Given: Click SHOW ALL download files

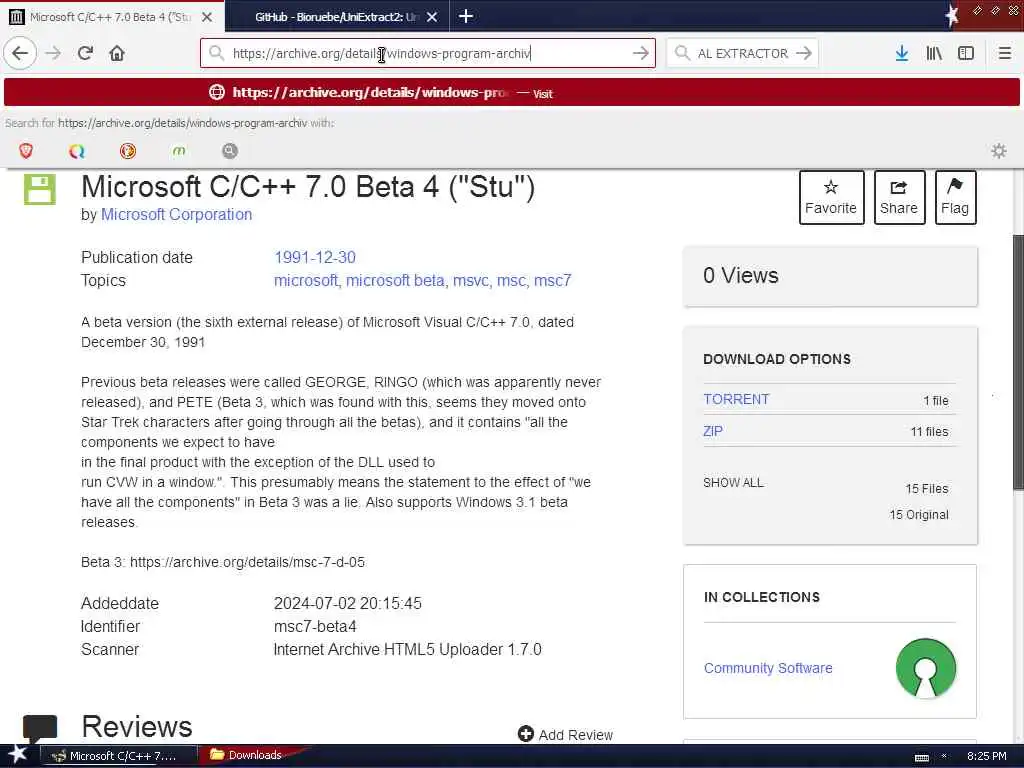Looking at the screenshot, I should (x=733, y=483).
